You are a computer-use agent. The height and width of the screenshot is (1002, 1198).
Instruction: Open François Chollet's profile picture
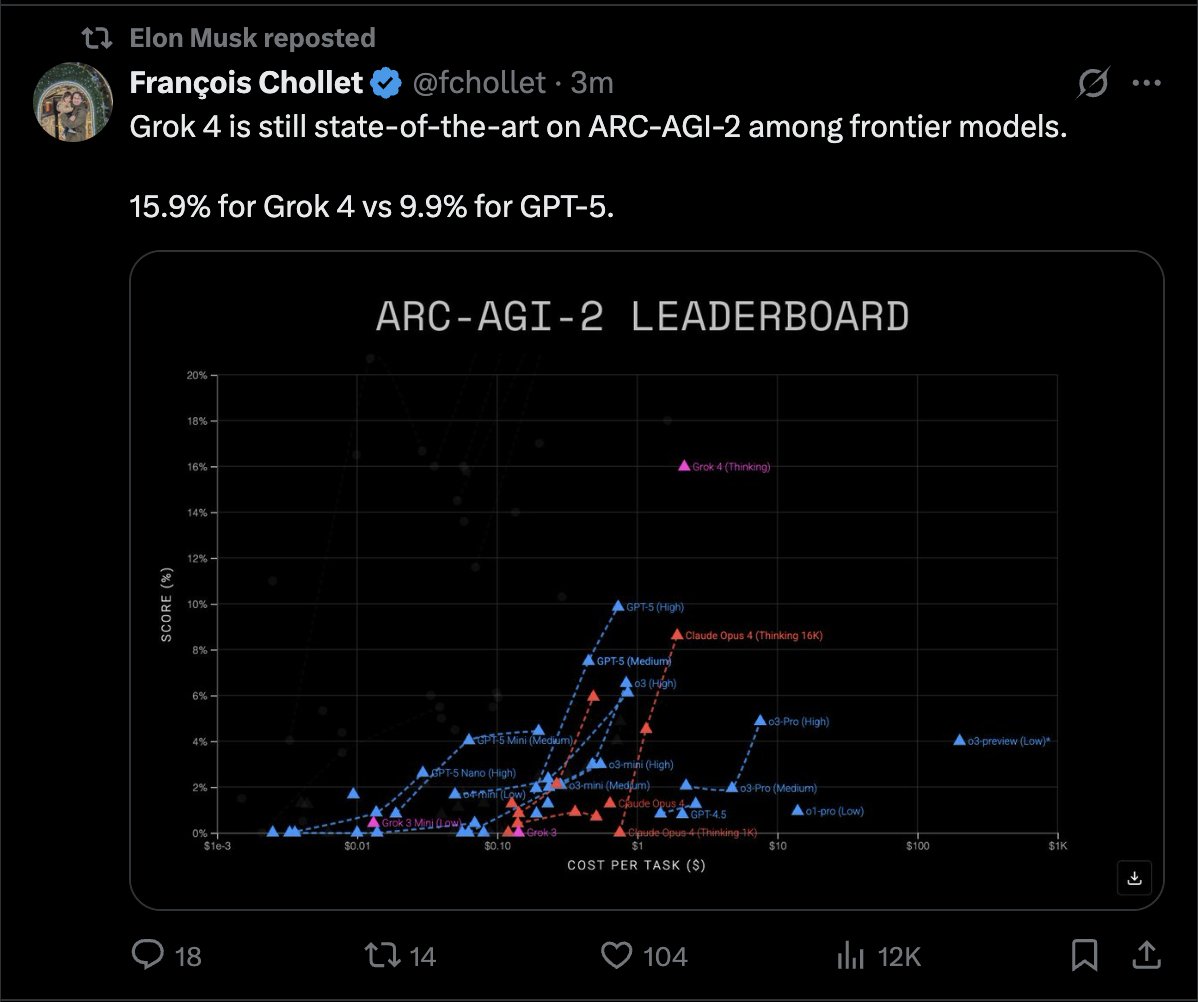pos(73,101)
